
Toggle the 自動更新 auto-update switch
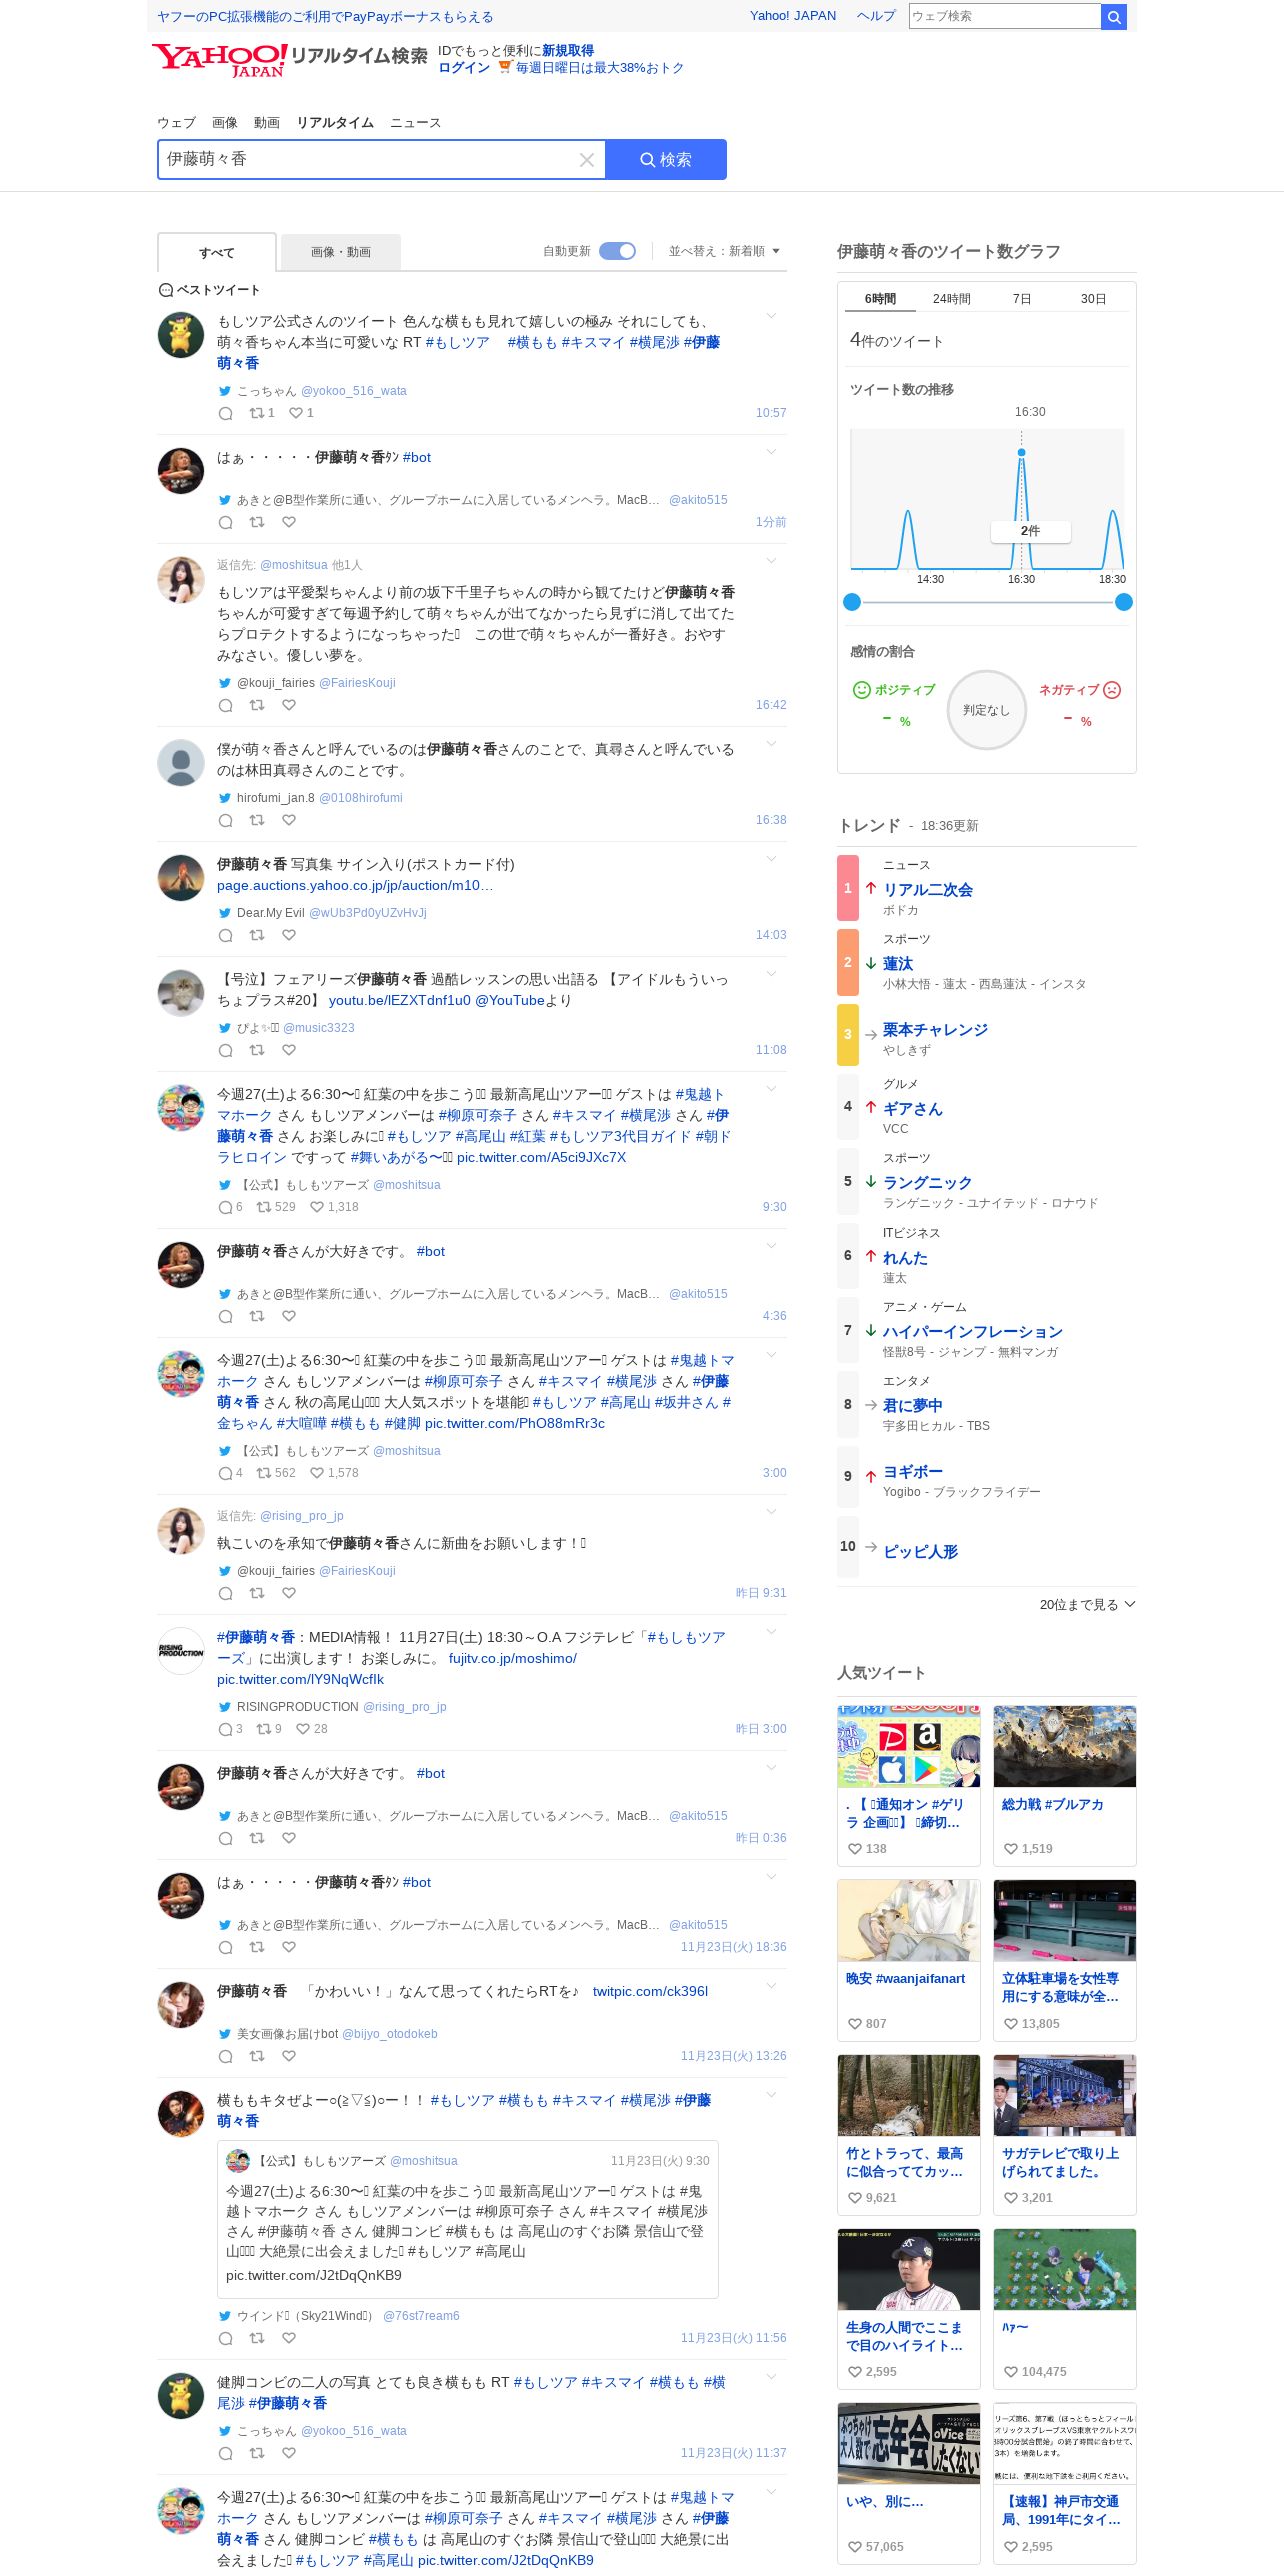(617, 251)
